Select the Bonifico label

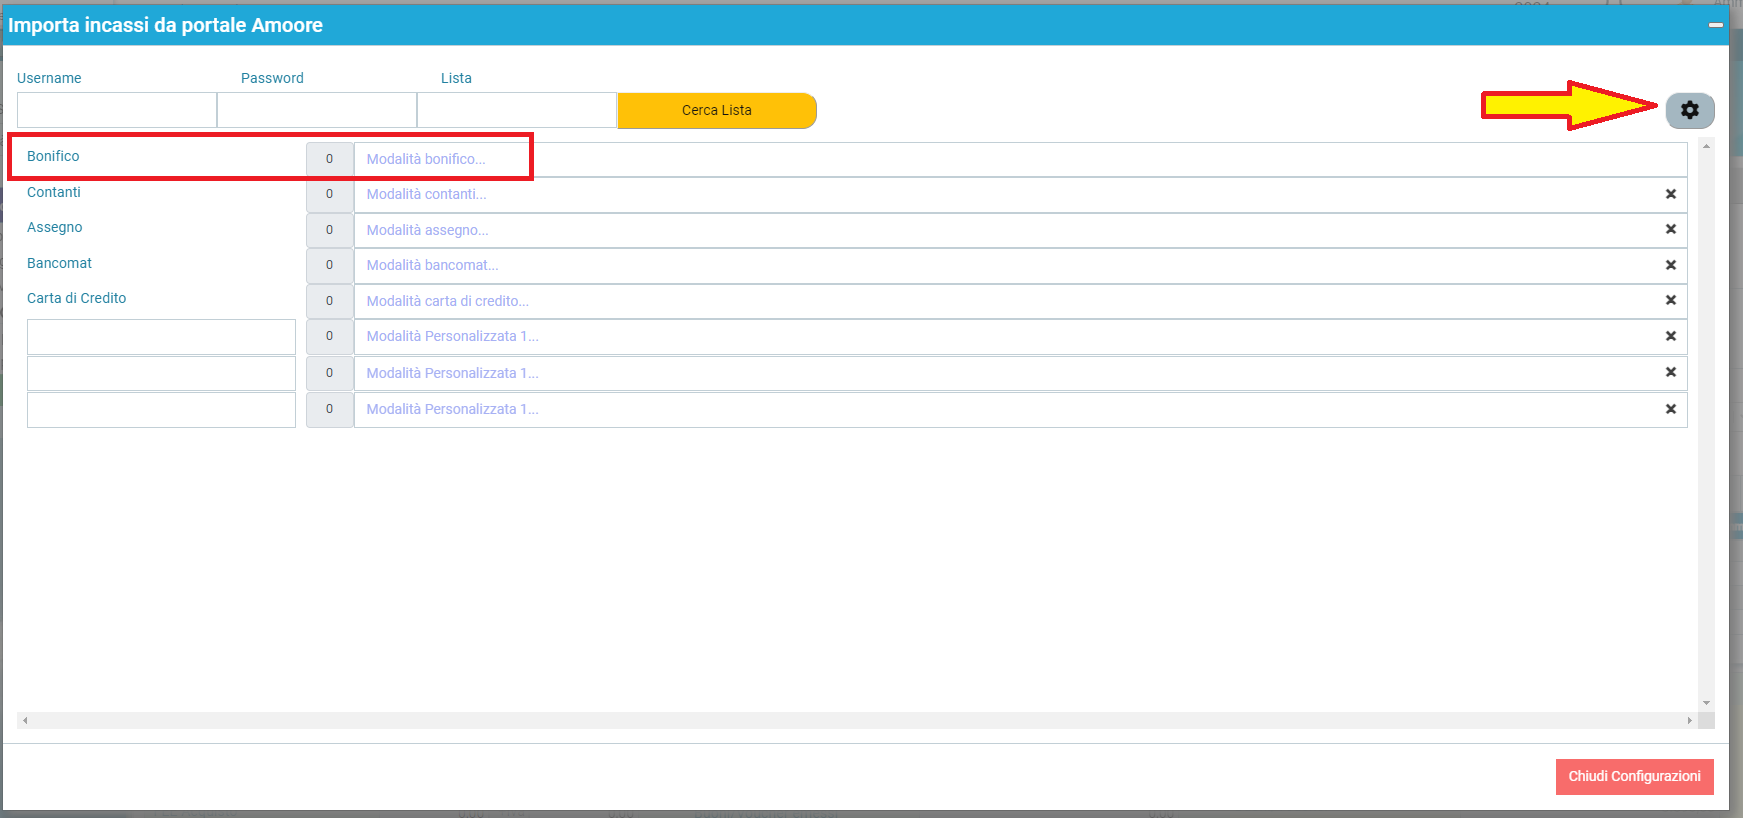click(53, 156)
